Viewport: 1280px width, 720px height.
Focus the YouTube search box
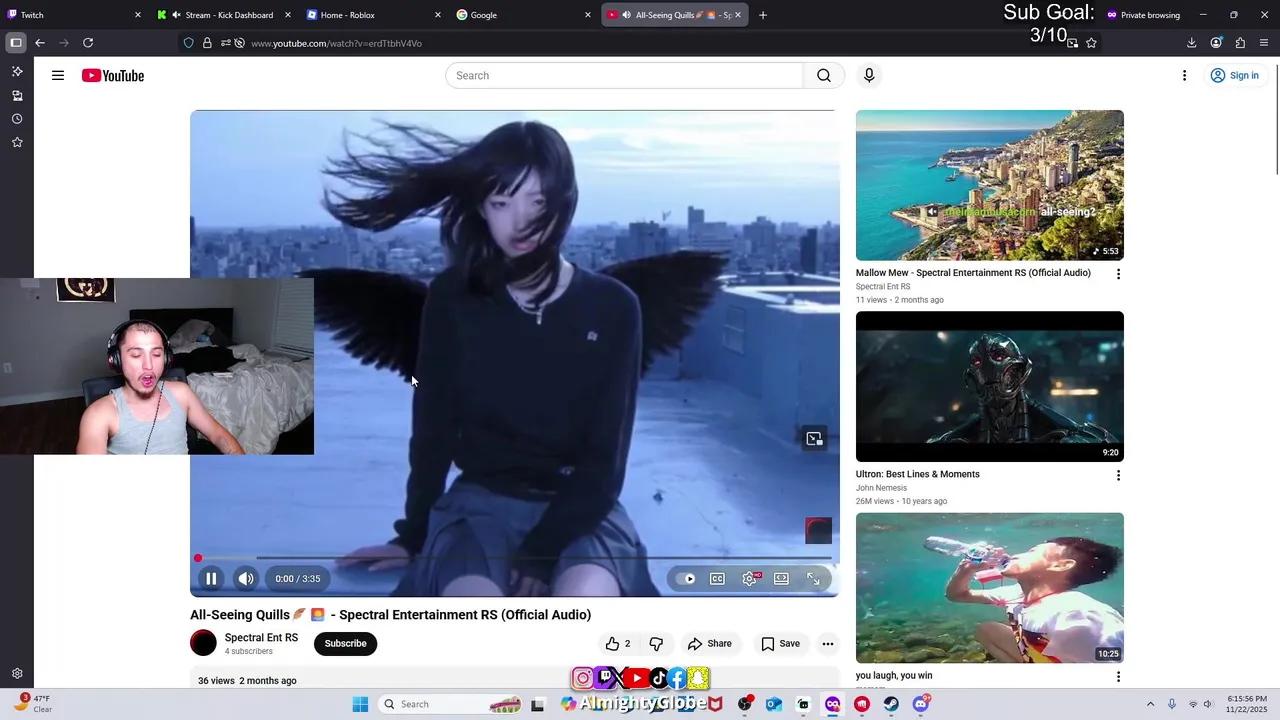pyautogui.click(x=624, y=75)
